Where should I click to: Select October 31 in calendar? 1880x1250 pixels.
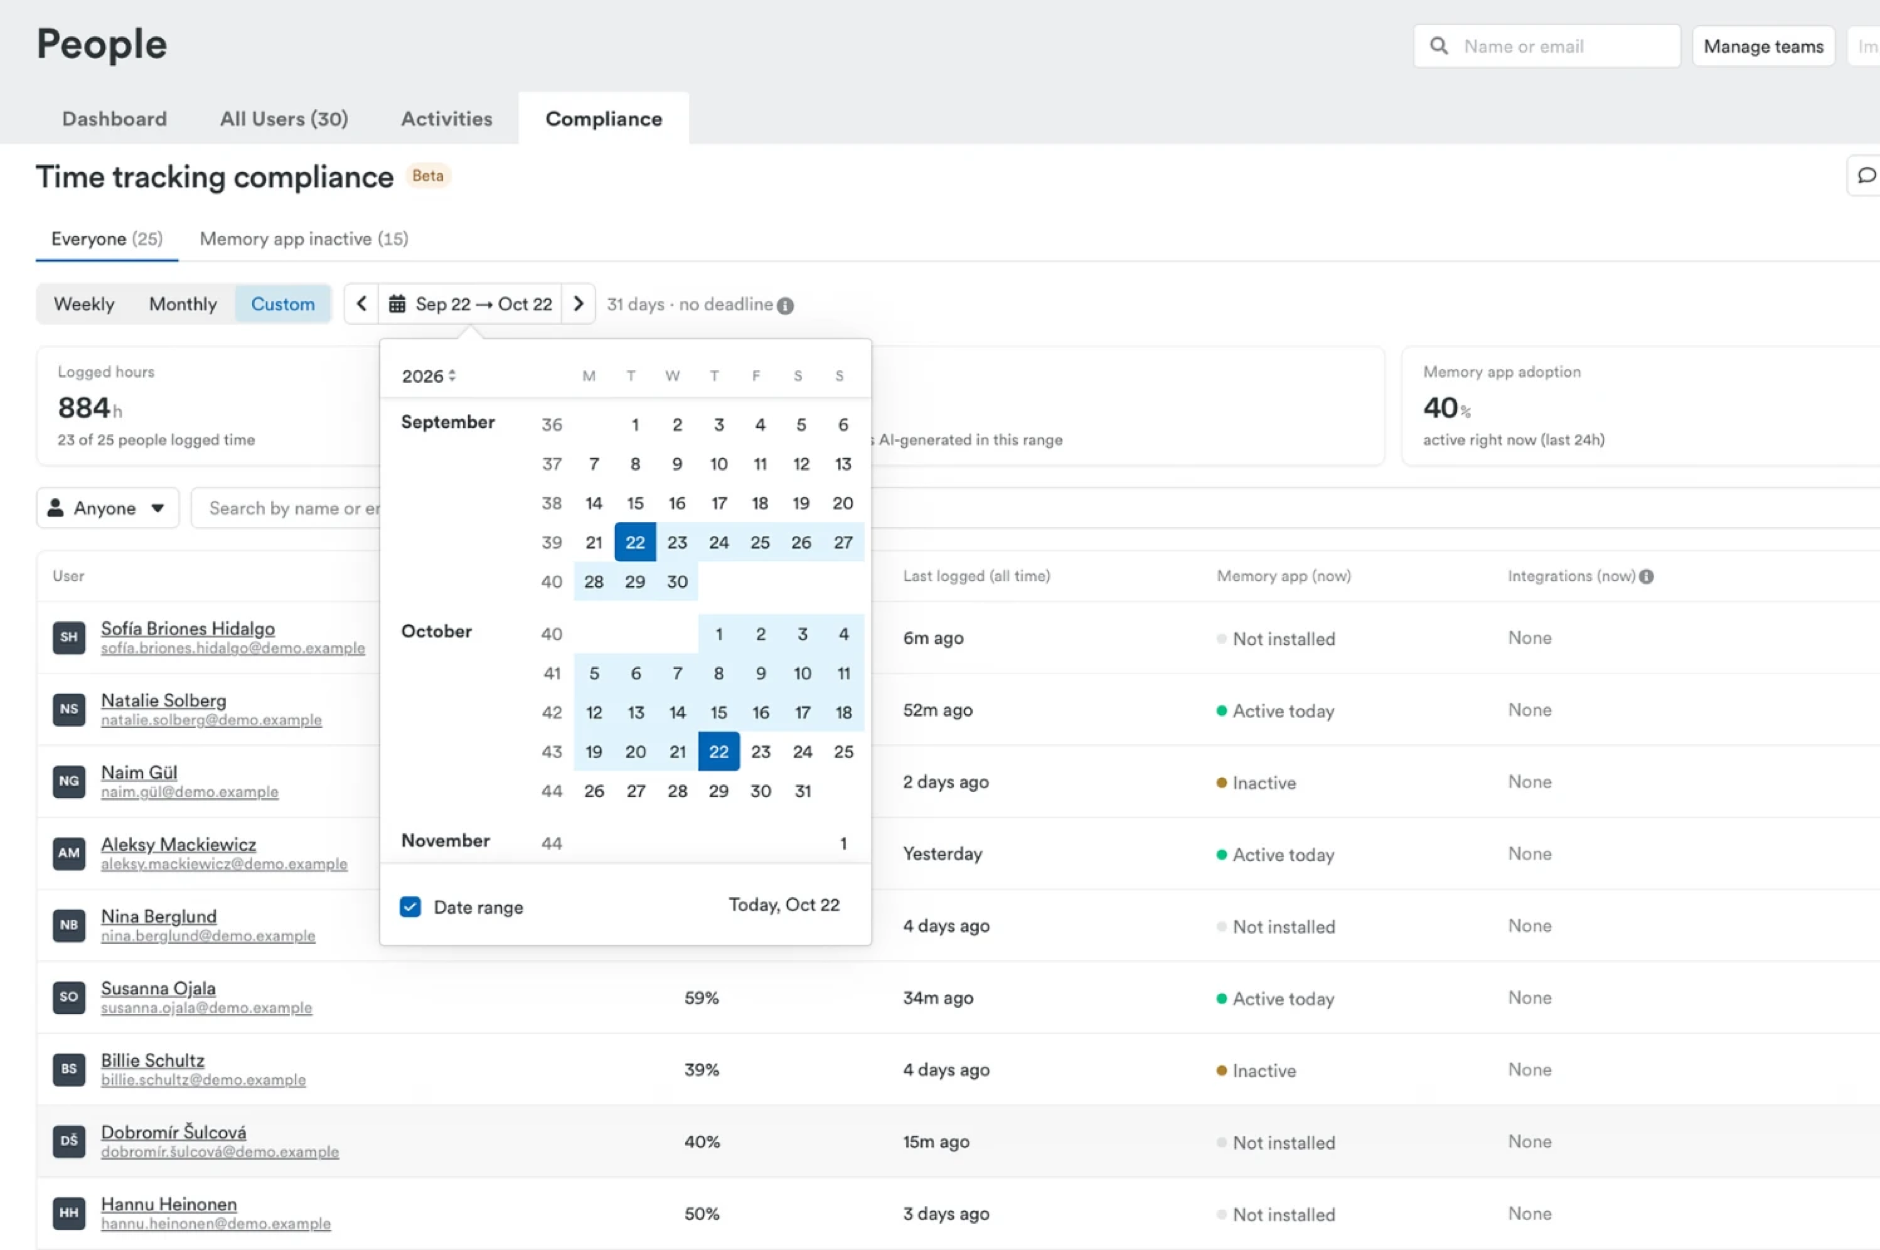[802, 791]
